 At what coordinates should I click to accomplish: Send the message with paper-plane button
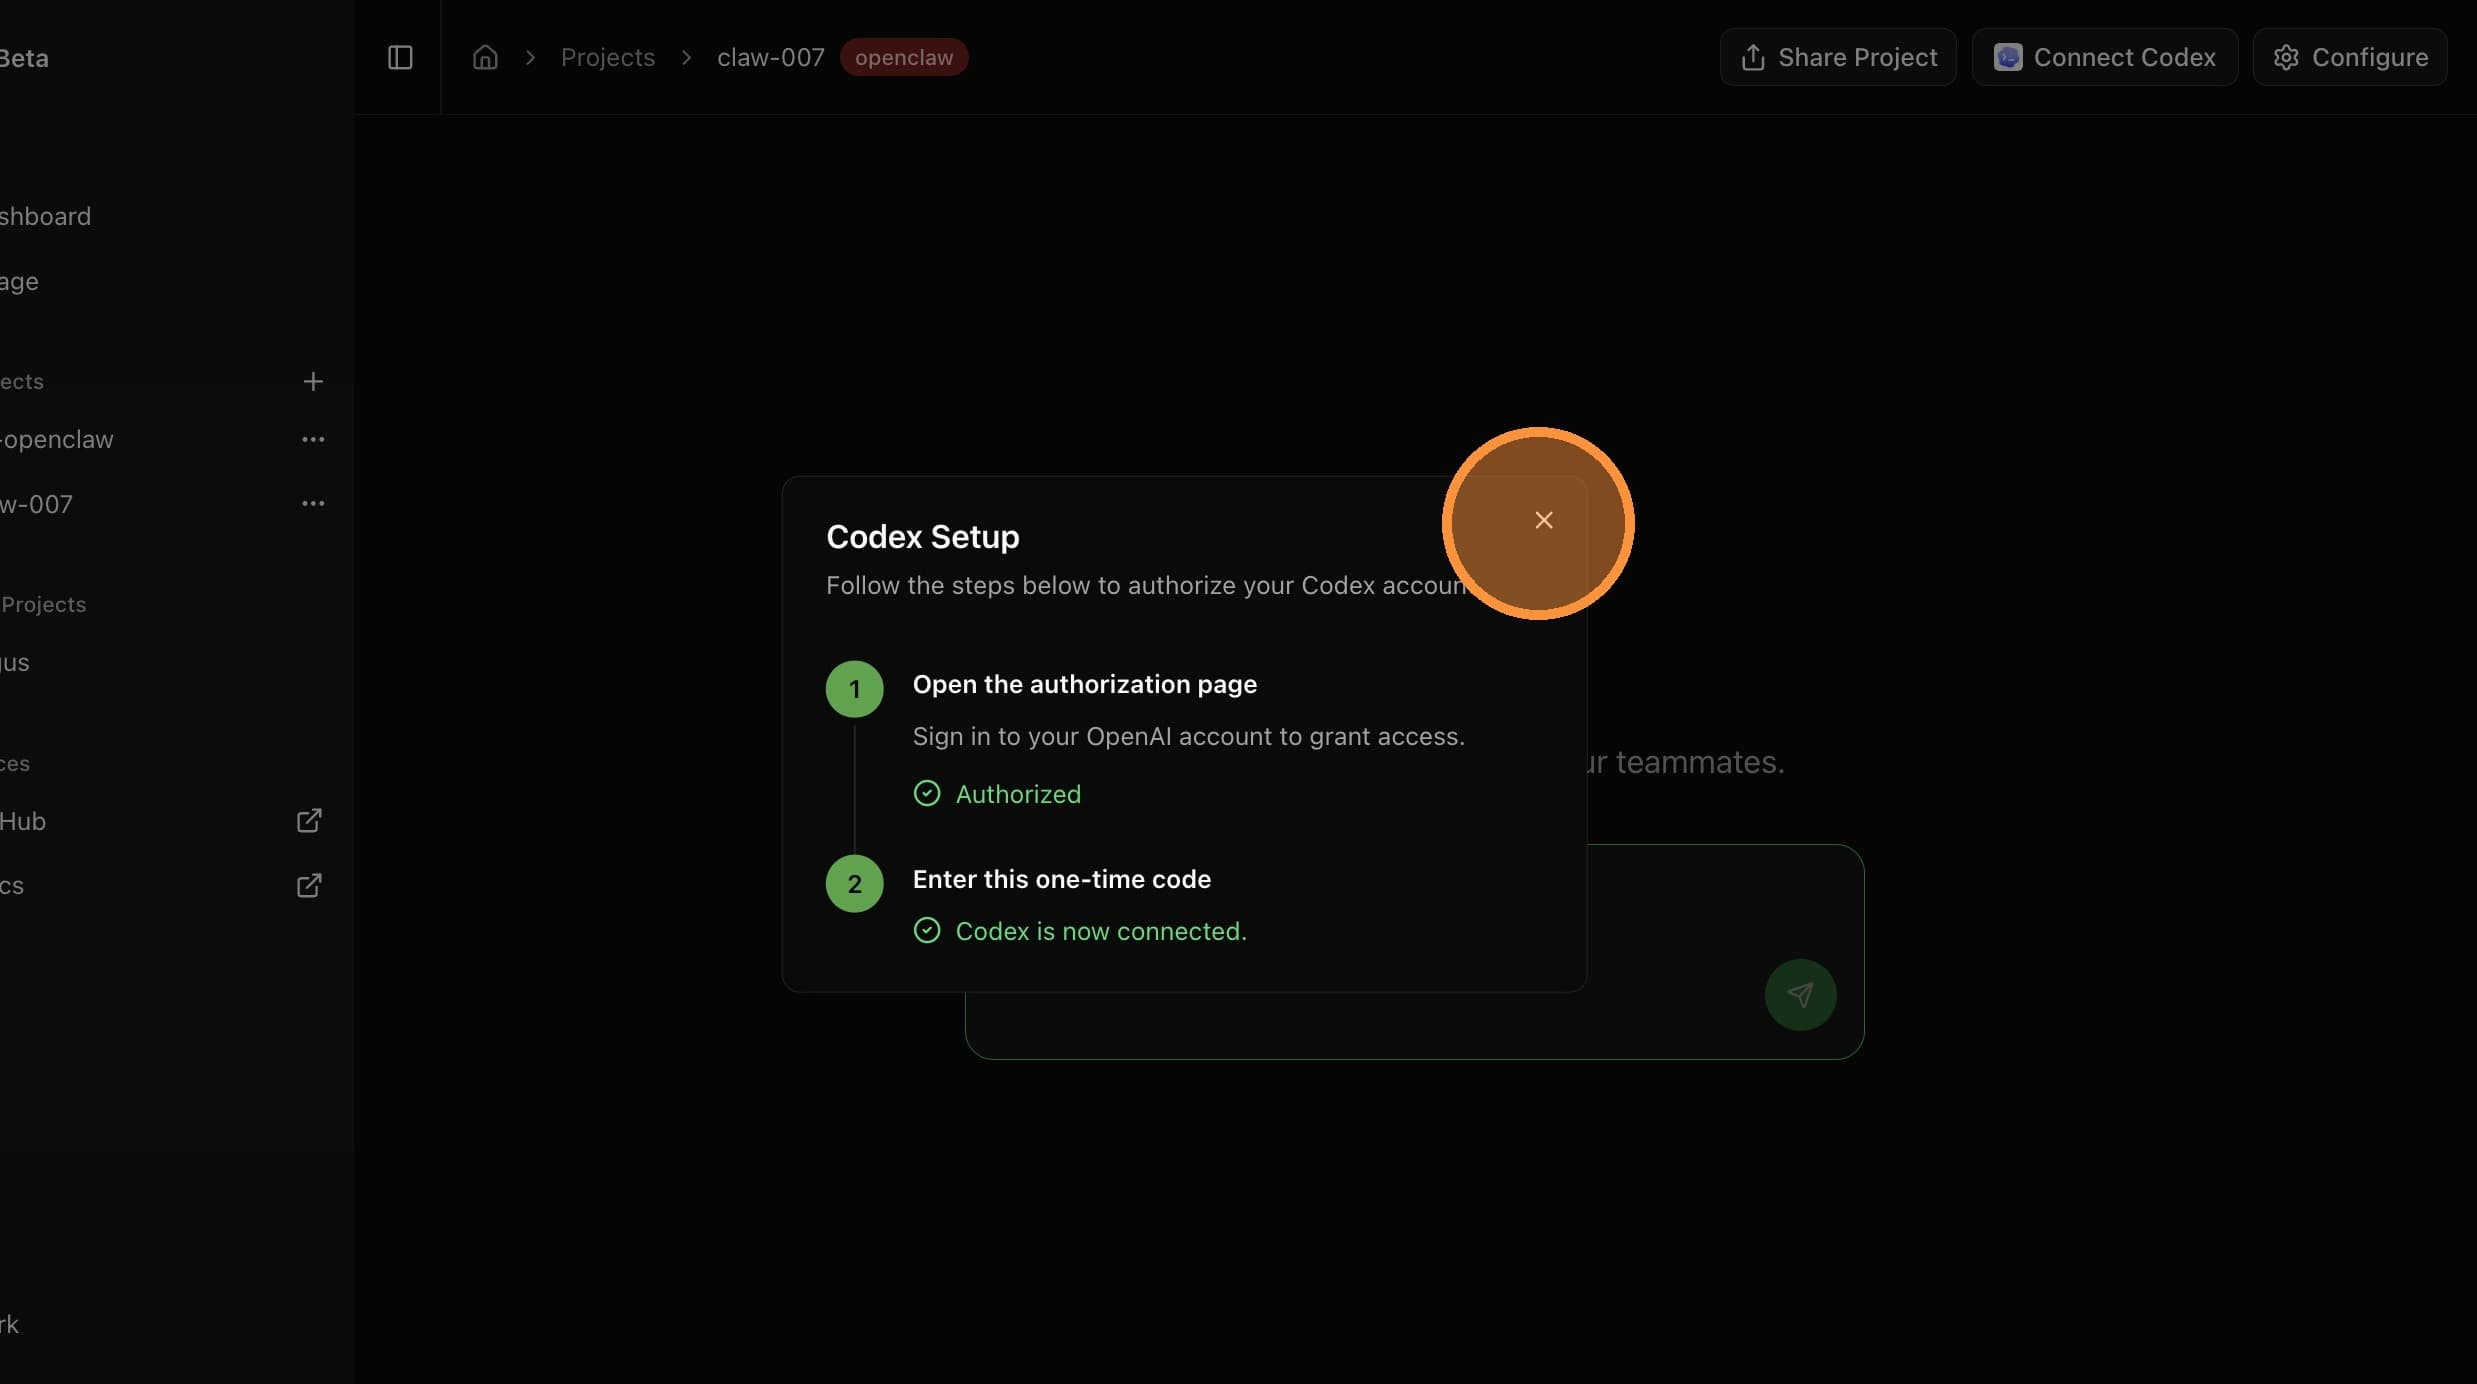1800,995
